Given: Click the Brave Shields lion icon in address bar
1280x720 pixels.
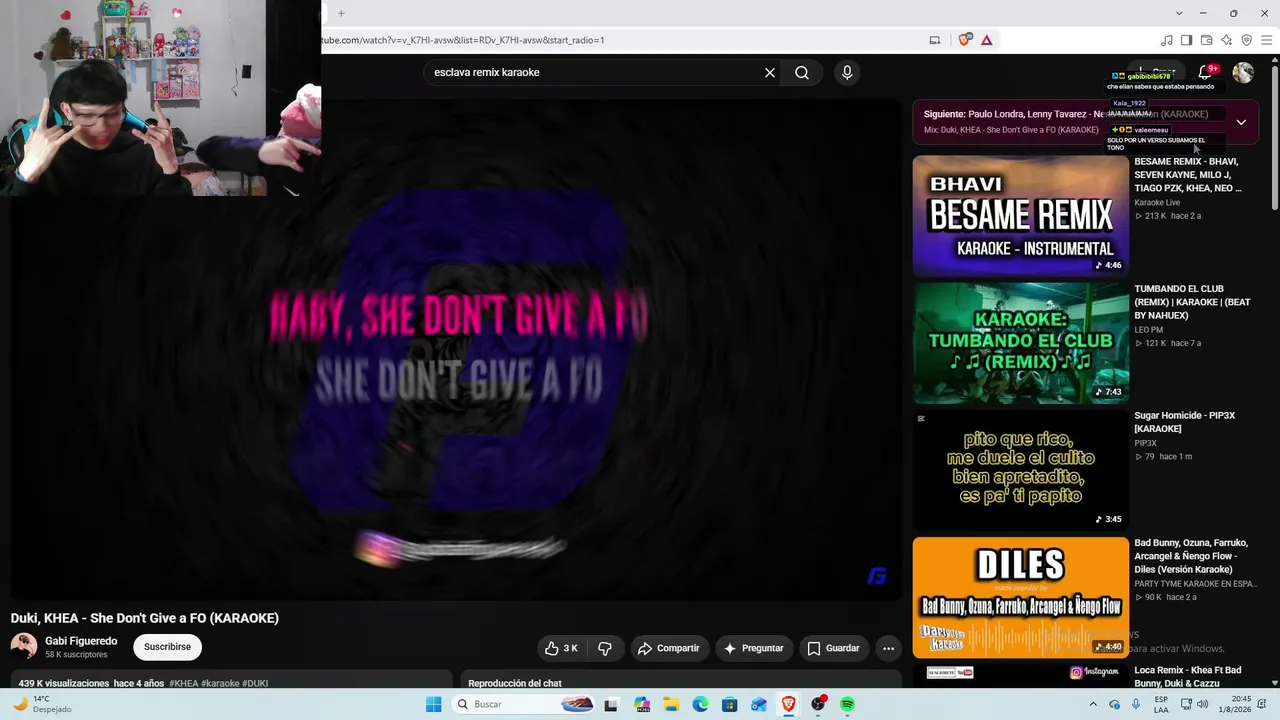Looking at the screenshot, I should click(x=964, y=40).
